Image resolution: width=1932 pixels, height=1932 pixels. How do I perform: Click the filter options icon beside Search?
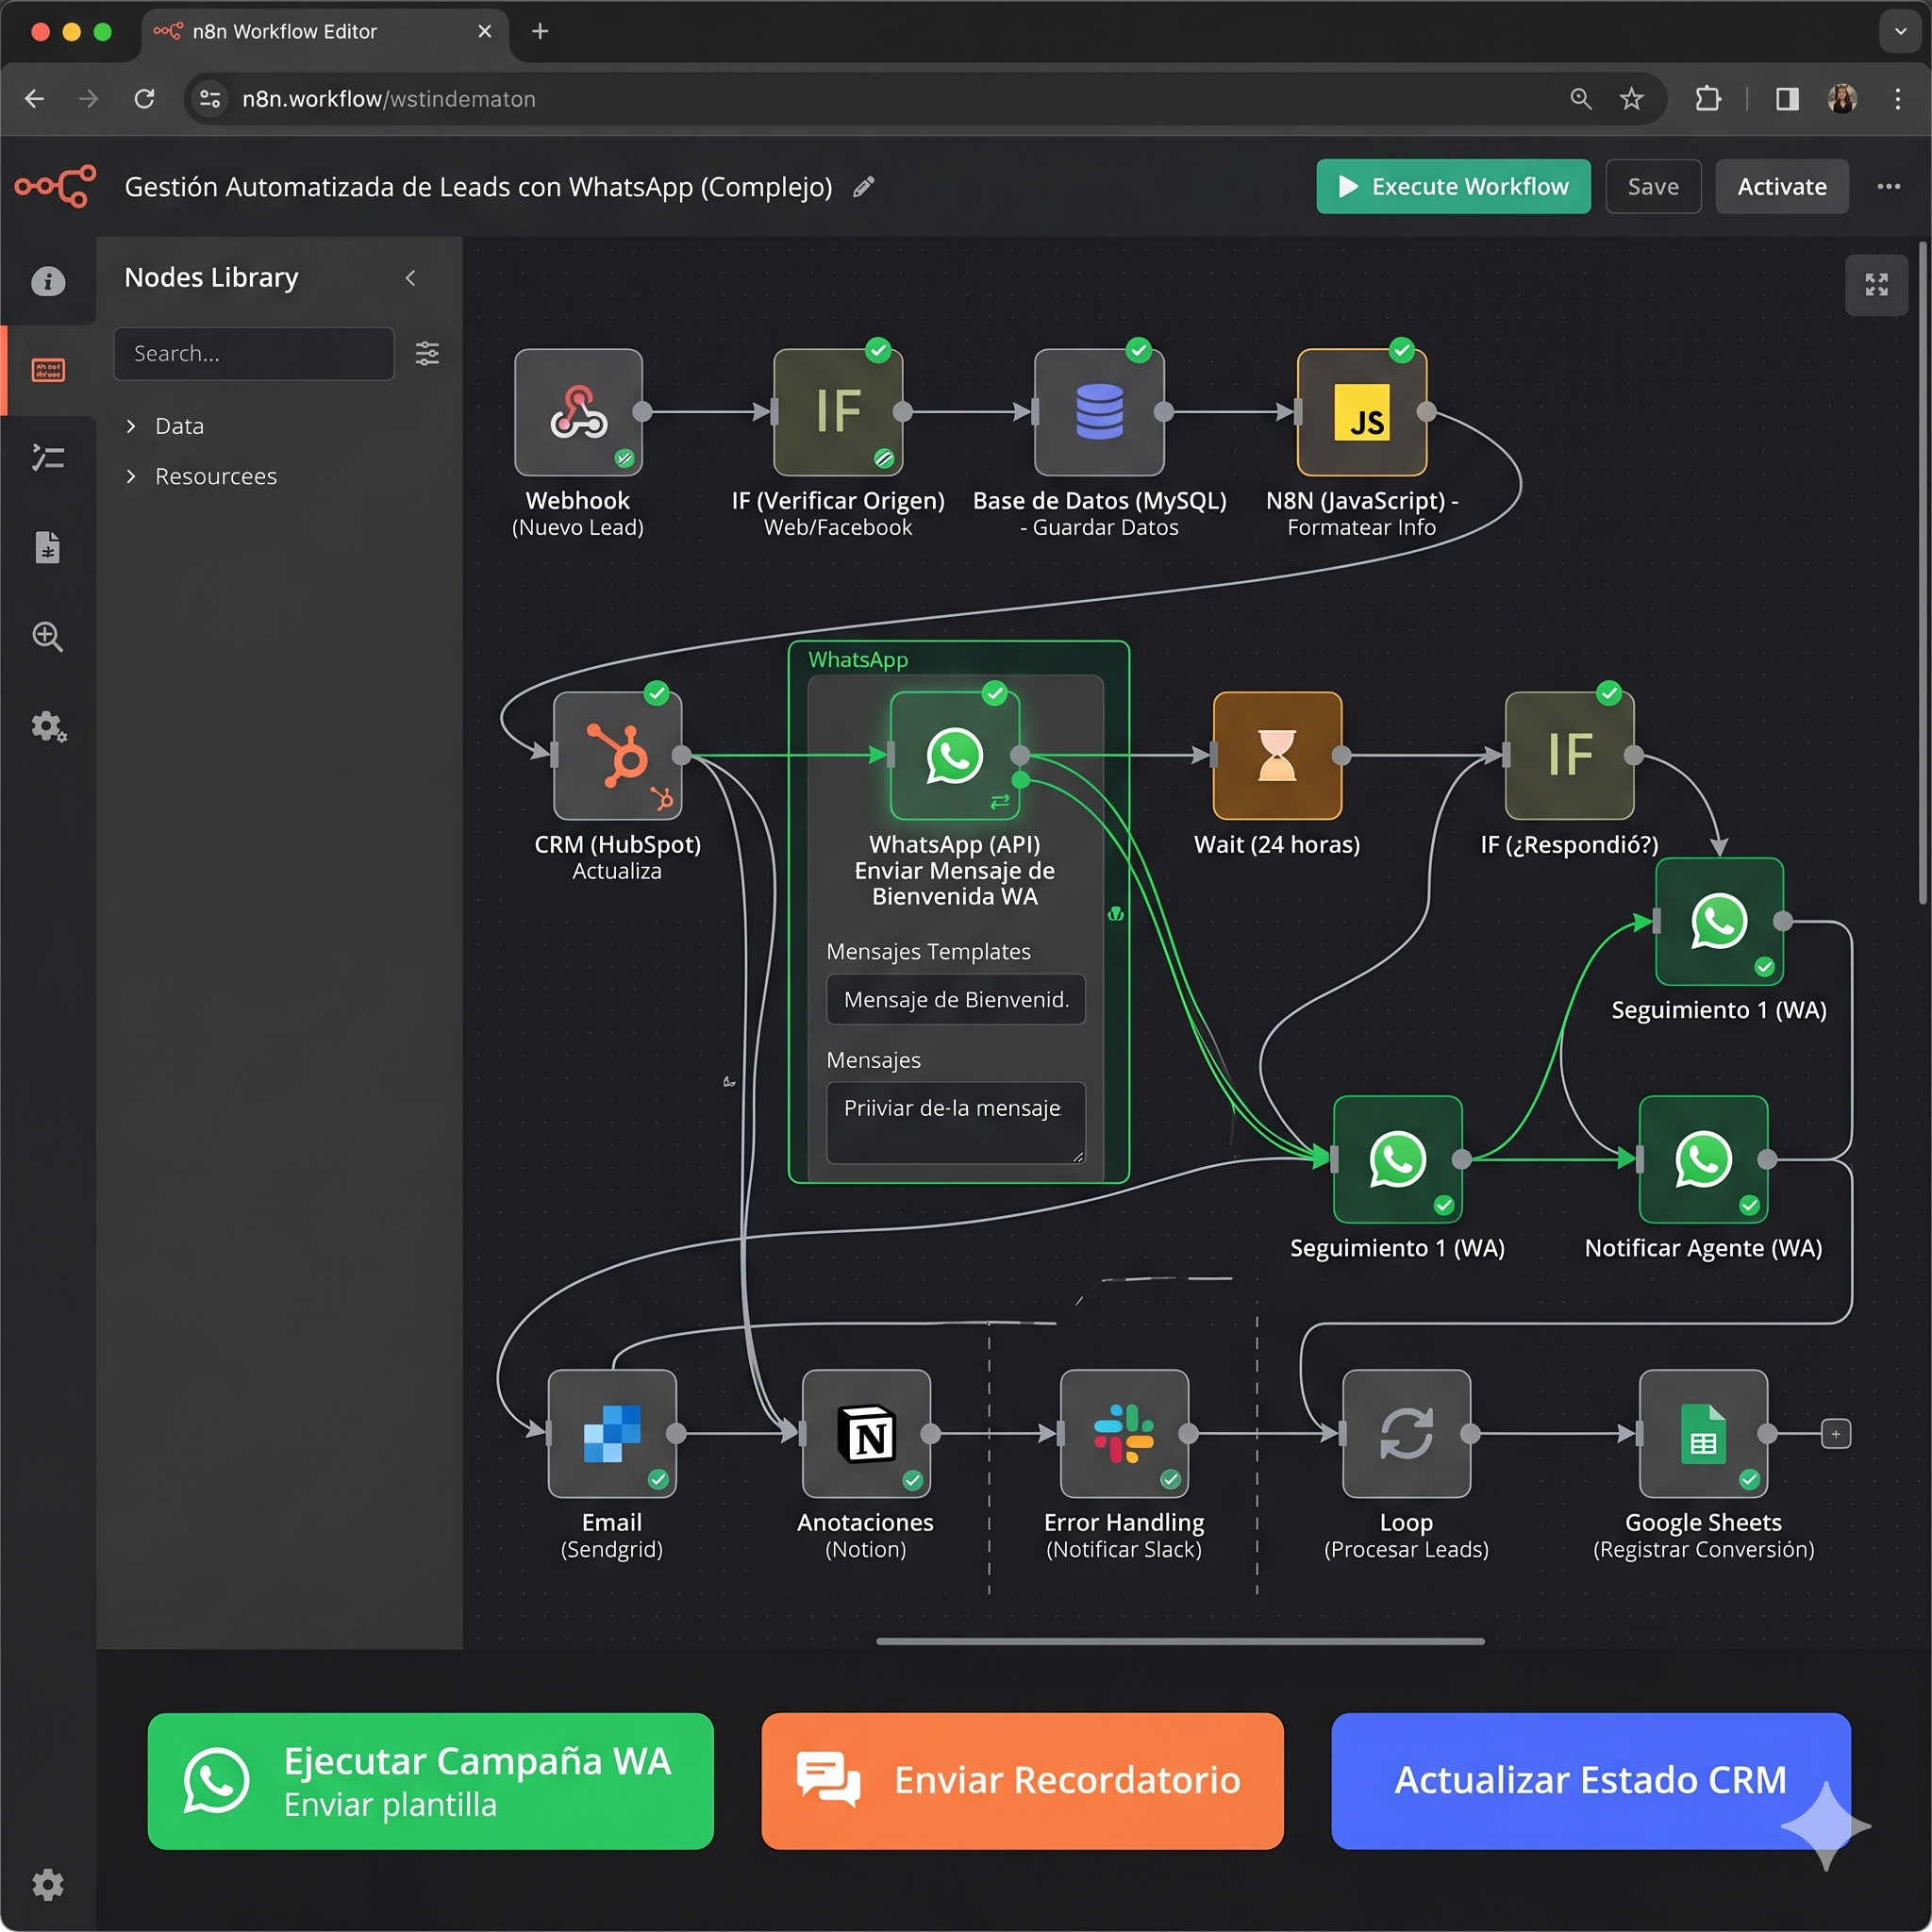click(x=427, y=353)
